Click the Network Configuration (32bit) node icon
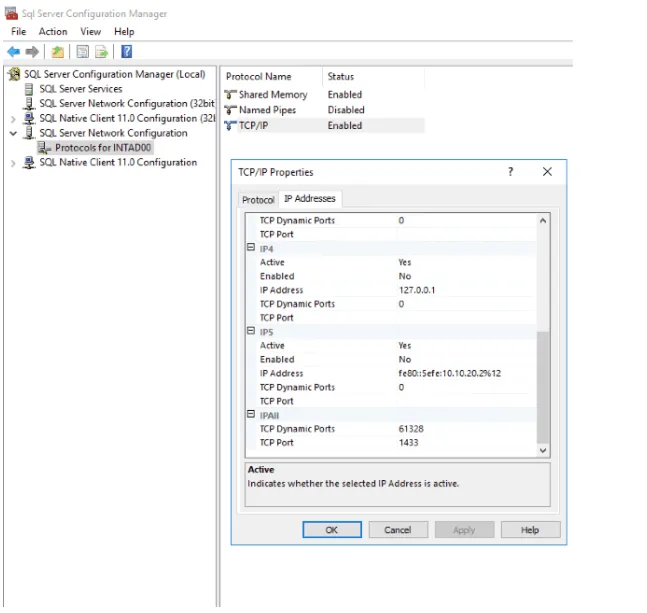The width and height of the screenshot is (647, 613). click(x=29, y=104)
